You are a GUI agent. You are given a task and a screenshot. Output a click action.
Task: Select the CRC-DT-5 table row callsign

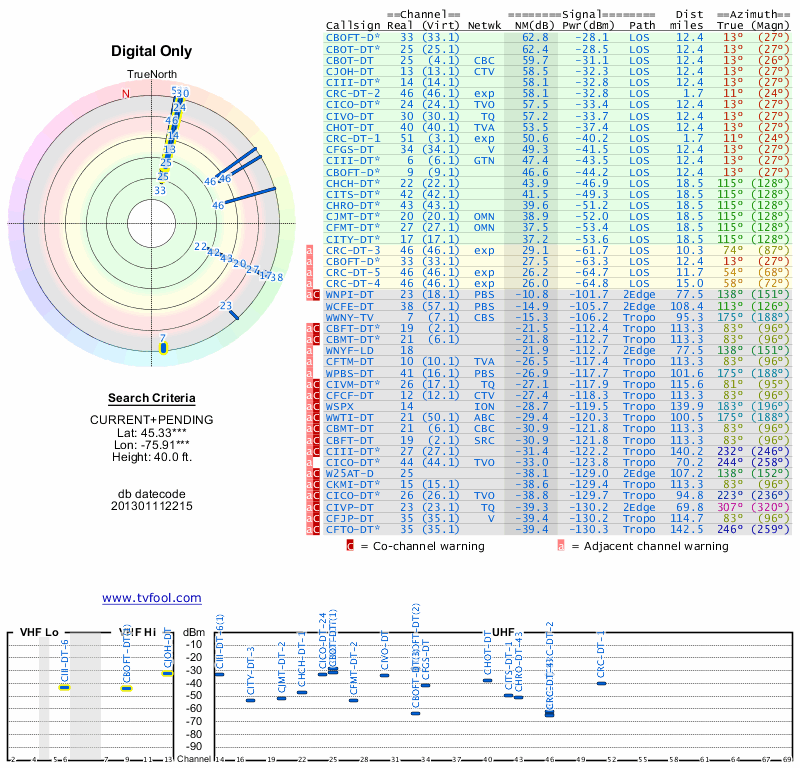coord(353,272)
